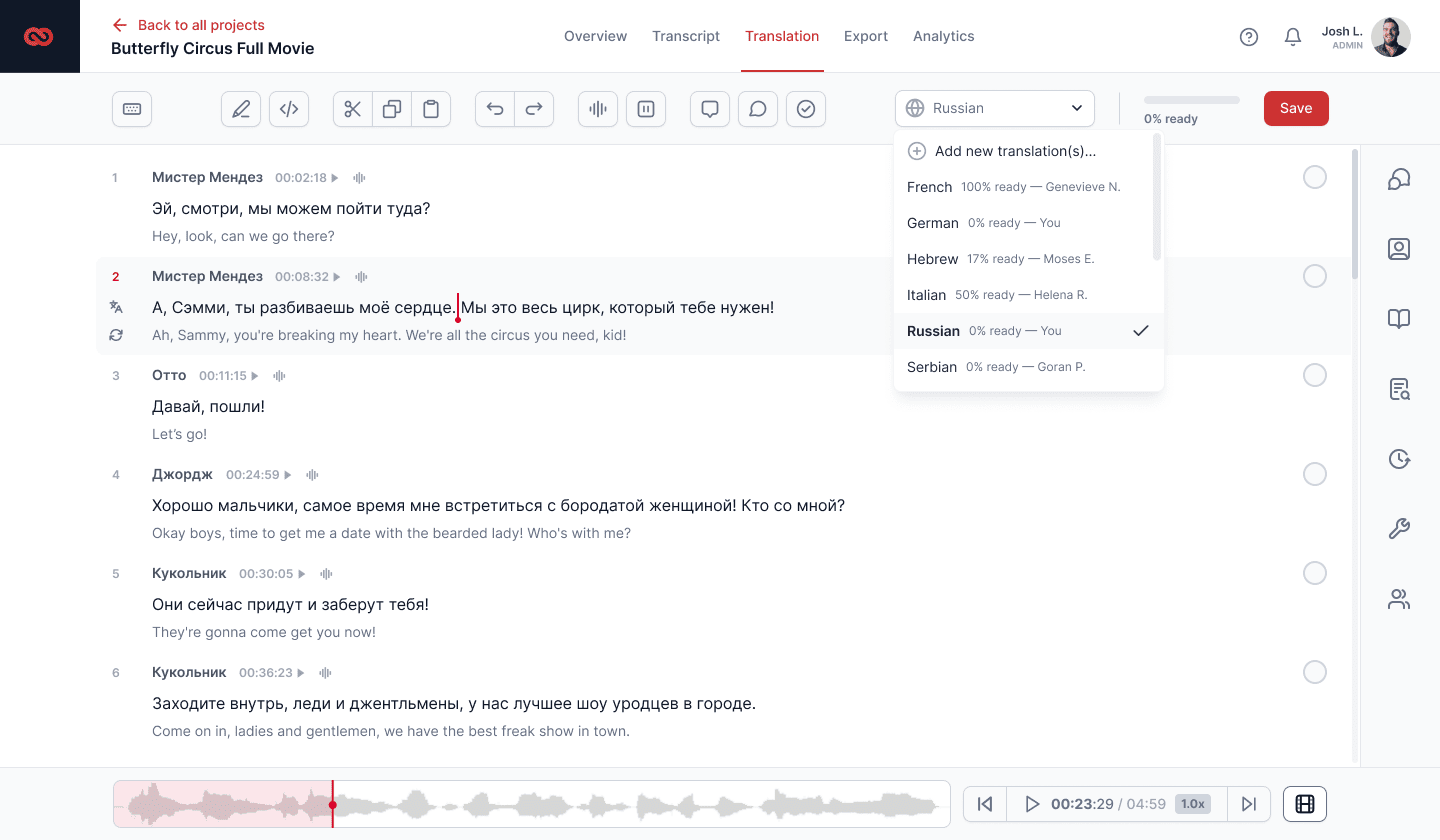Open the team users sidebar icon
This screenshot has width=1440, height=840.
click(1399, 600)
